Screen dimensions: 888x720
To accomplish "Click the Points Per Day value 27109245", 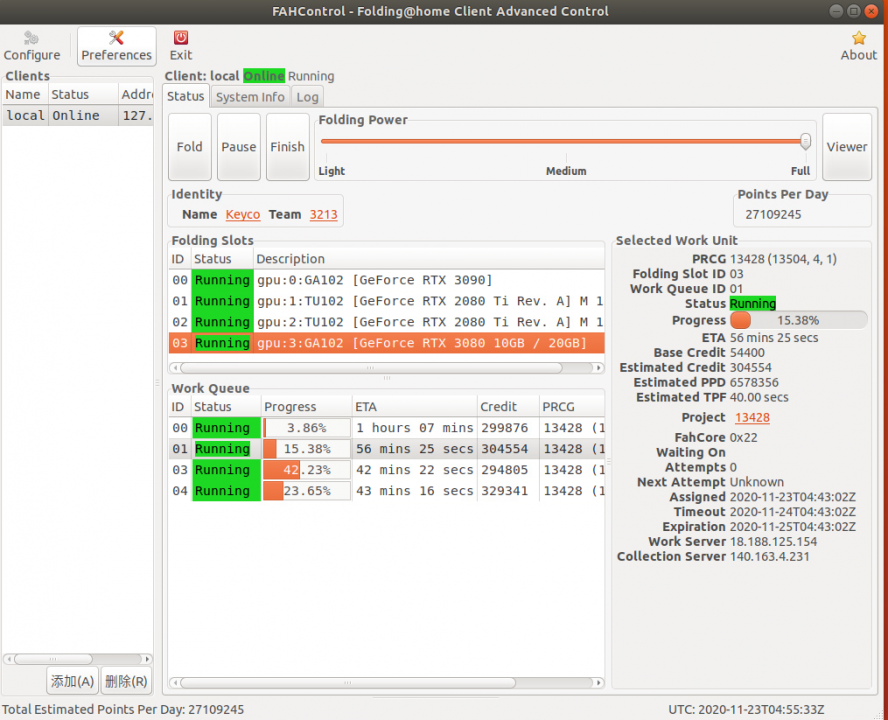I will (x=773, y=215).
